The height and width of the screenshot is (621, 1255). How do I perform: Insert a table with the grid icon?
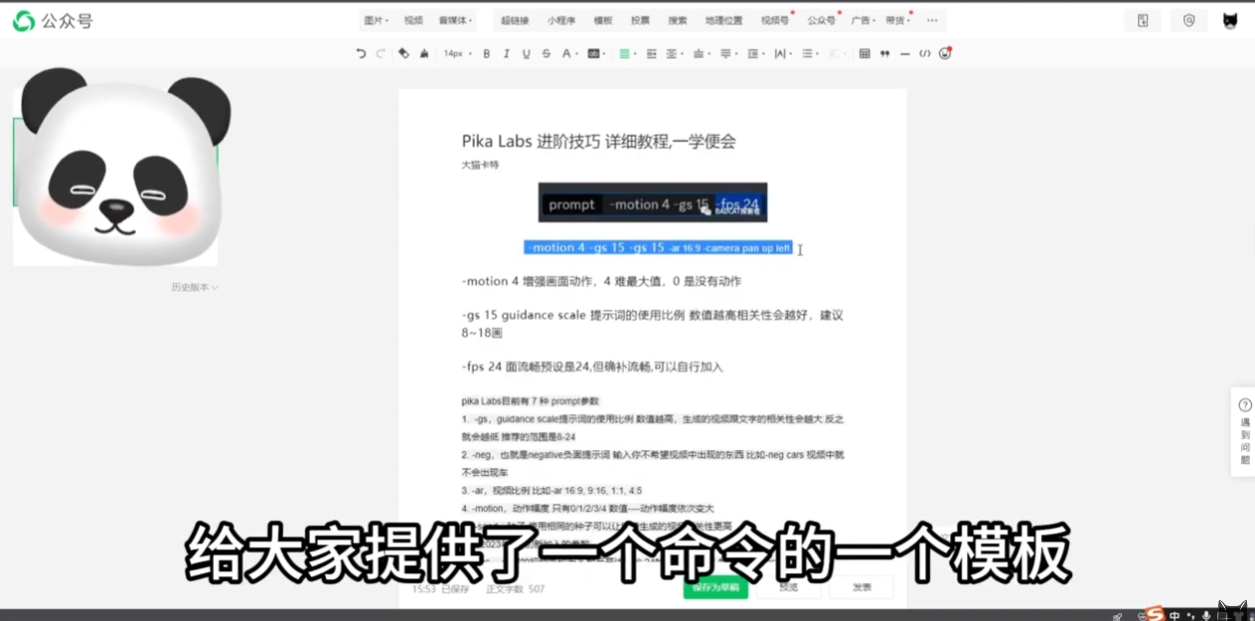pos(864,54)
